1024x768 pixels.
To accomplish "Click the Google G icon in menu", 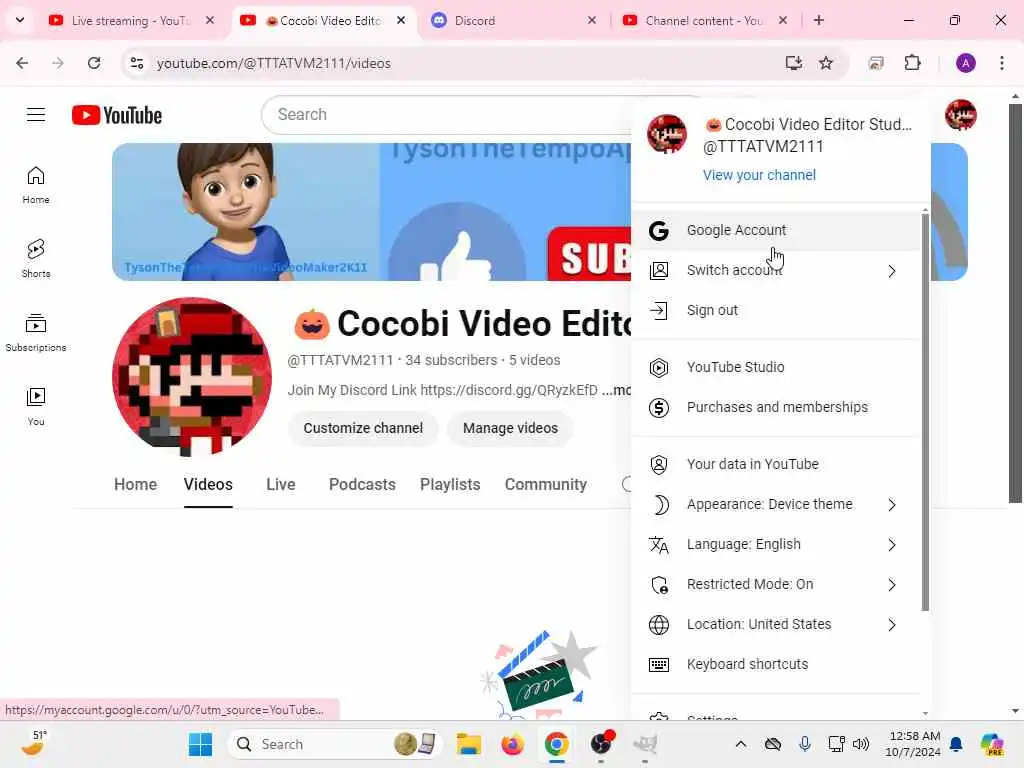I will pos(659,231).
